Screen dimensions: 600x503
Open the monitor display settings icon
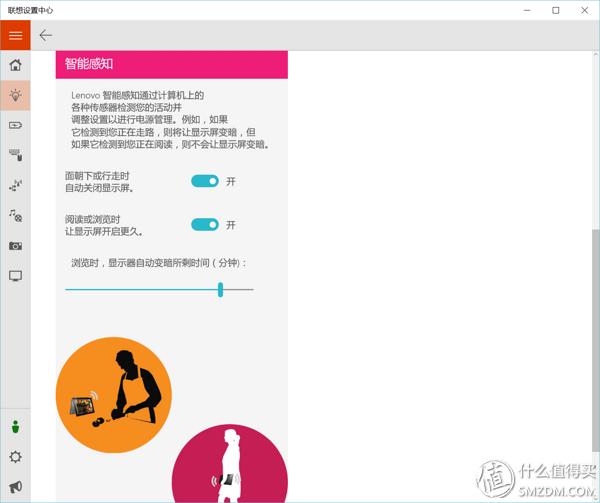[x=15, y=276]
